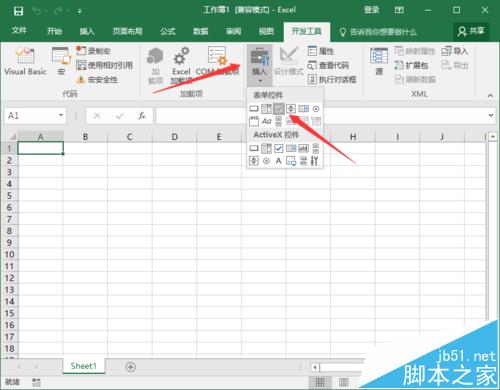The height and width of the screenshot is (390, 500).
Task: Open the Visual Basic editor
Action: click(25, 62)
